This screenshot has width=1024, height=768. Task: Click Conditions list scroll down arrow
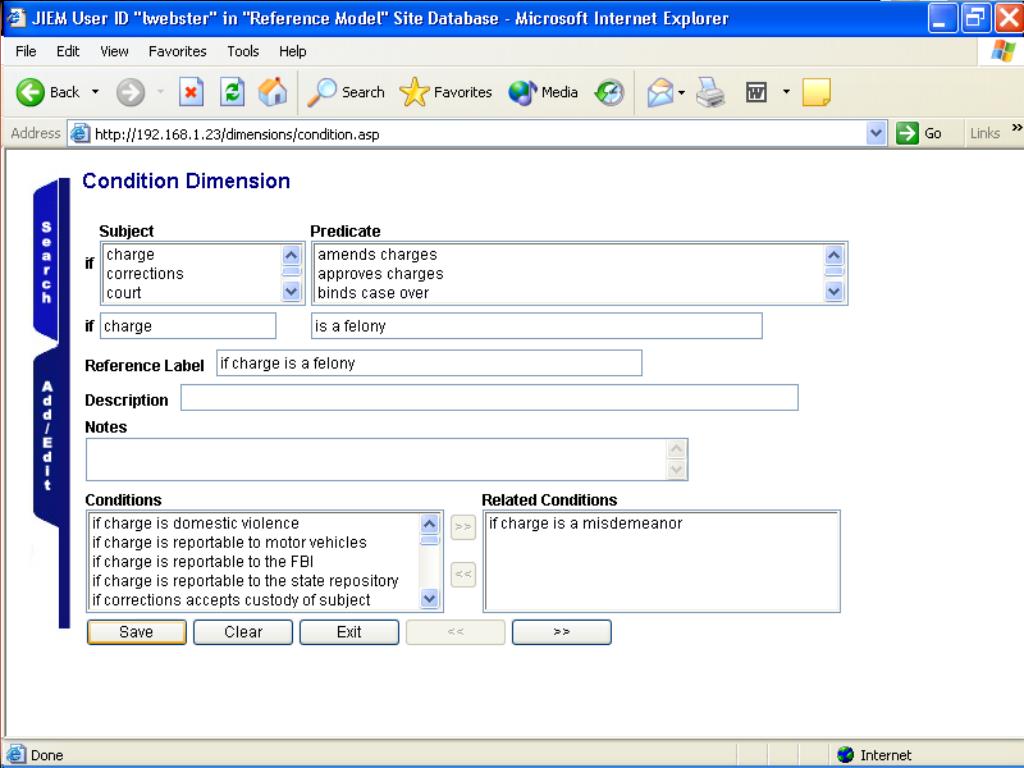coord(429,598)
